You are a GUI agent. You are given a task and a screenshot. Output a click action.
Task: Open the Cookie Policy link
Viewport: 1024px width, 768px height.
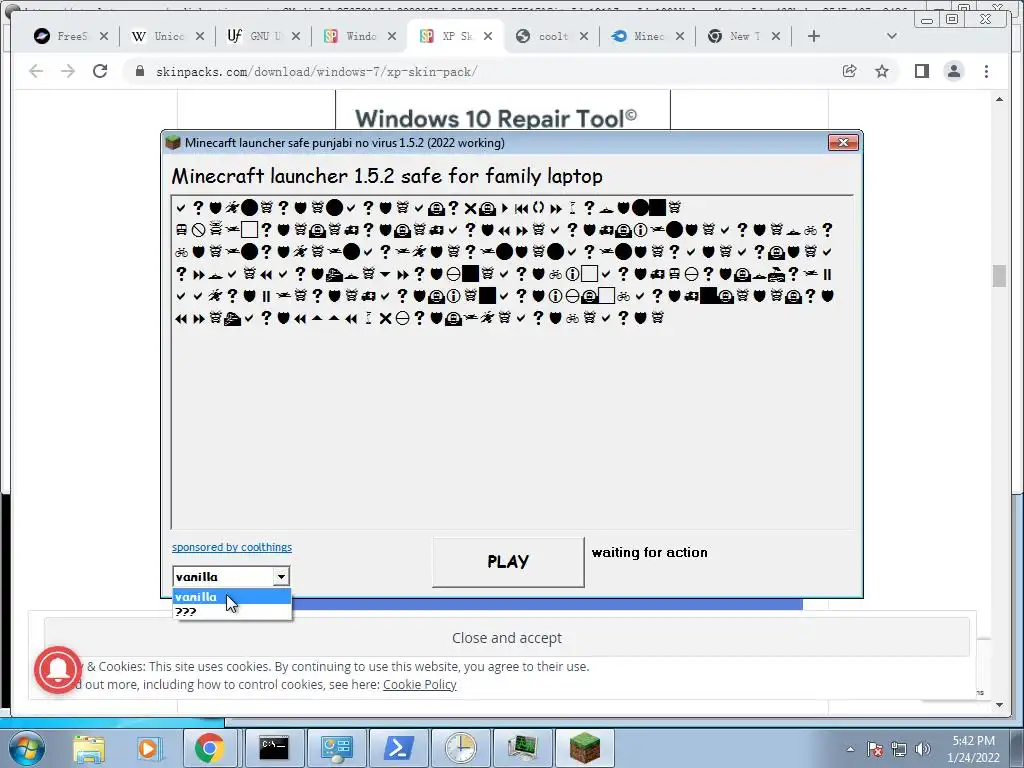(419, 684)
